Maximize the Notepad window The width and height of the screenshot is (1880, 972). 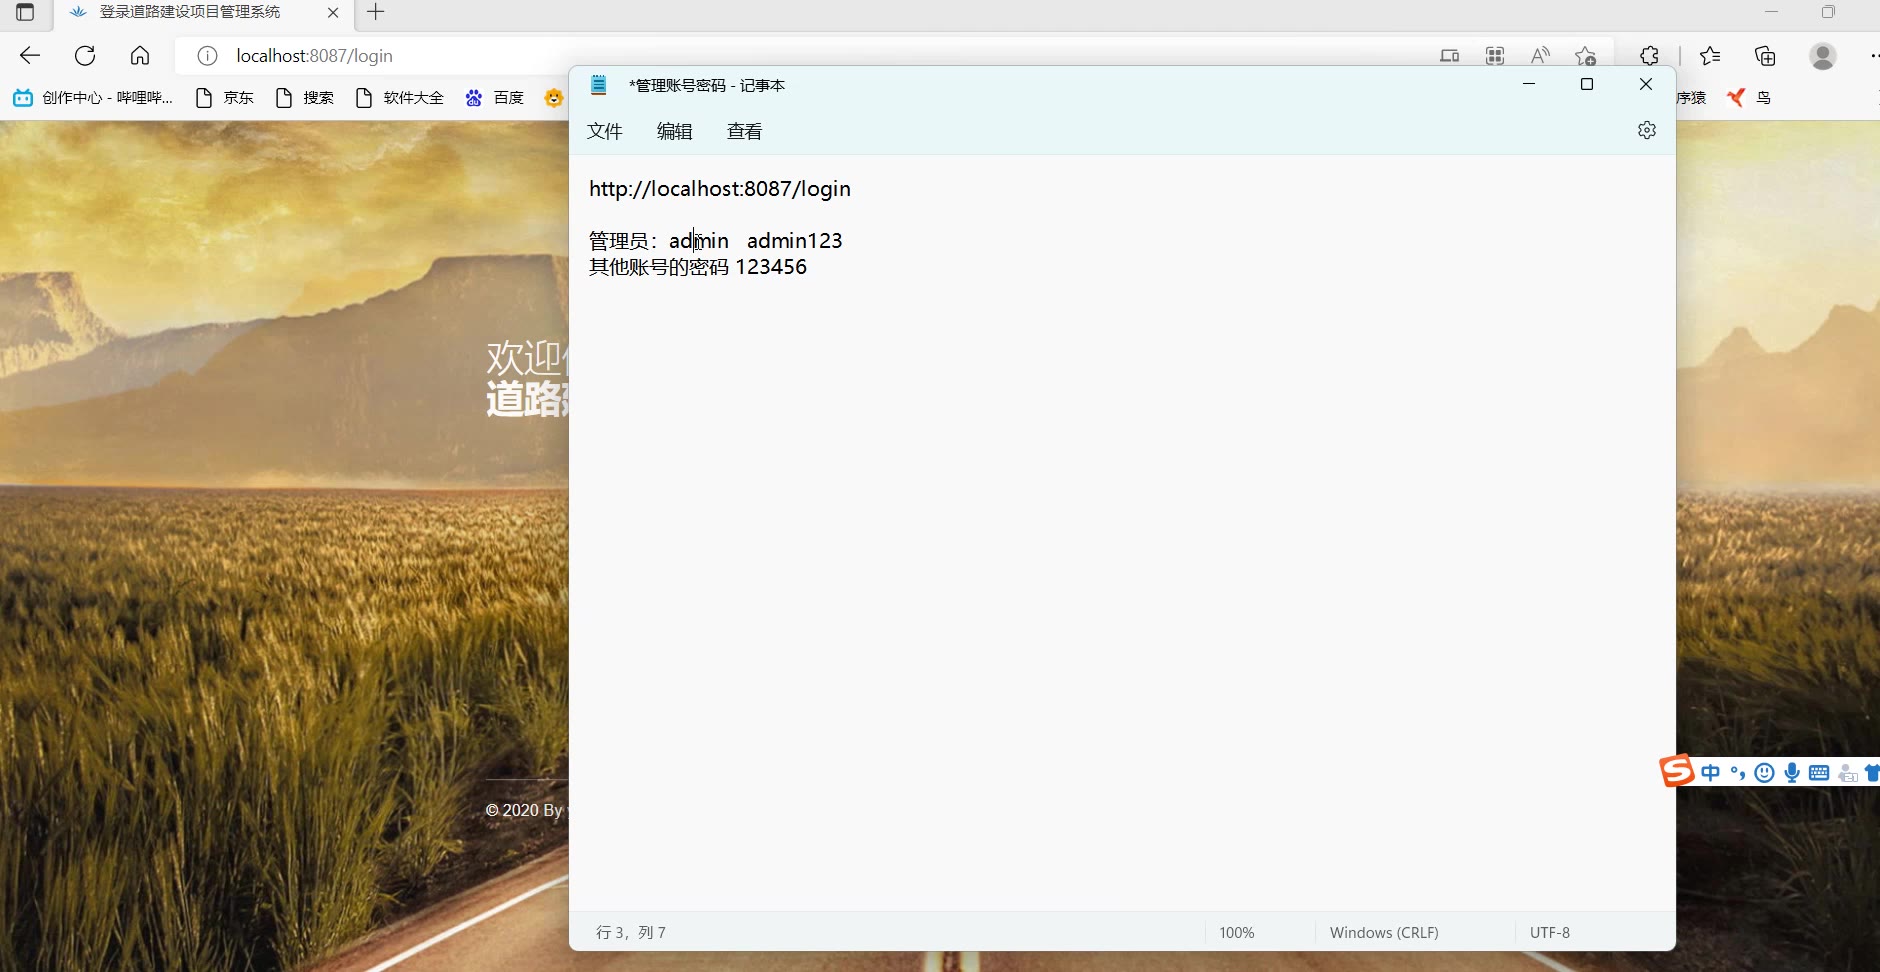click(x=1587, y=84)
